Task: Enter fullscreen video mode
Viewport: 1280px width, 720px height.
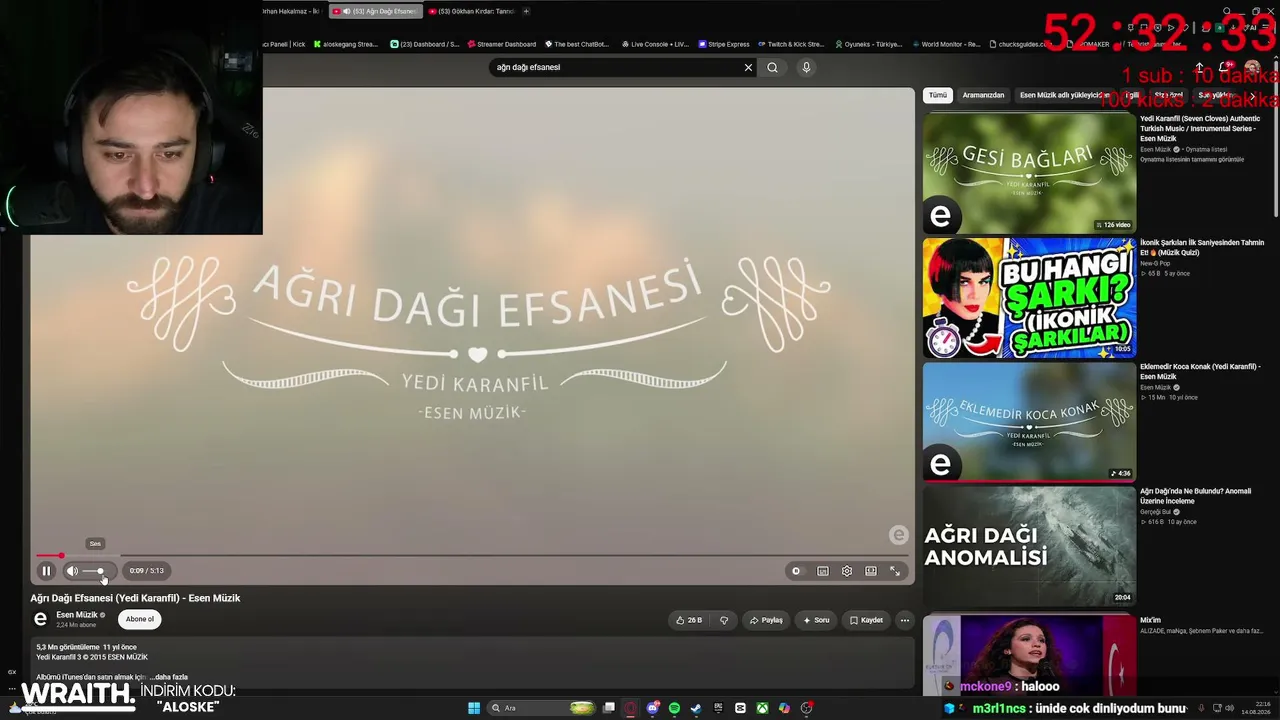Action: 895,571
